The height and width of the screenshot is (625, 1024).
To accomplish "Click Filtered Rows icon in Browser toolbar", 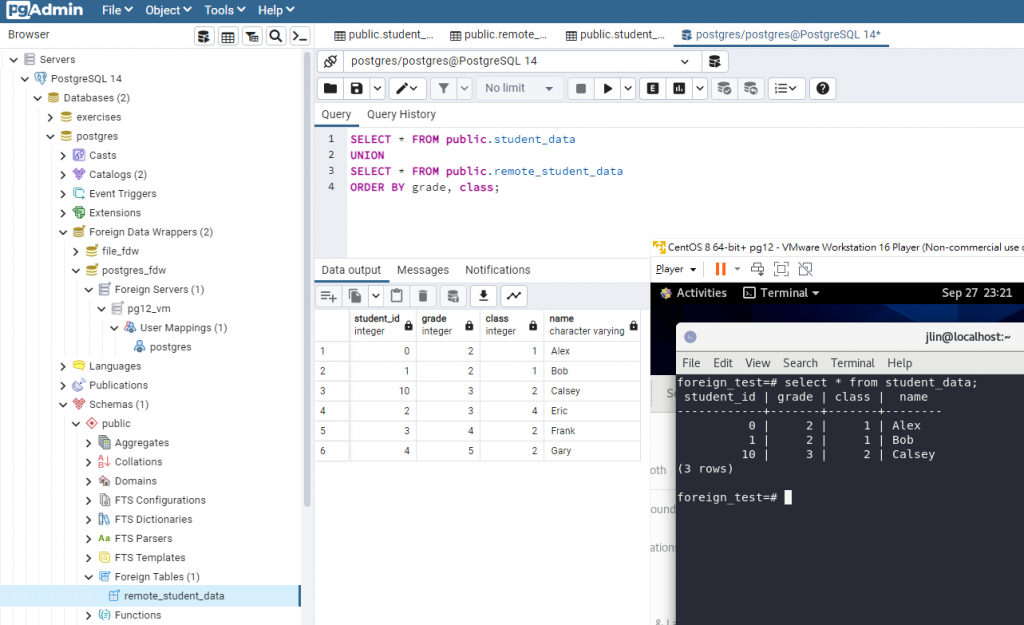I will (x=252, y=36).
